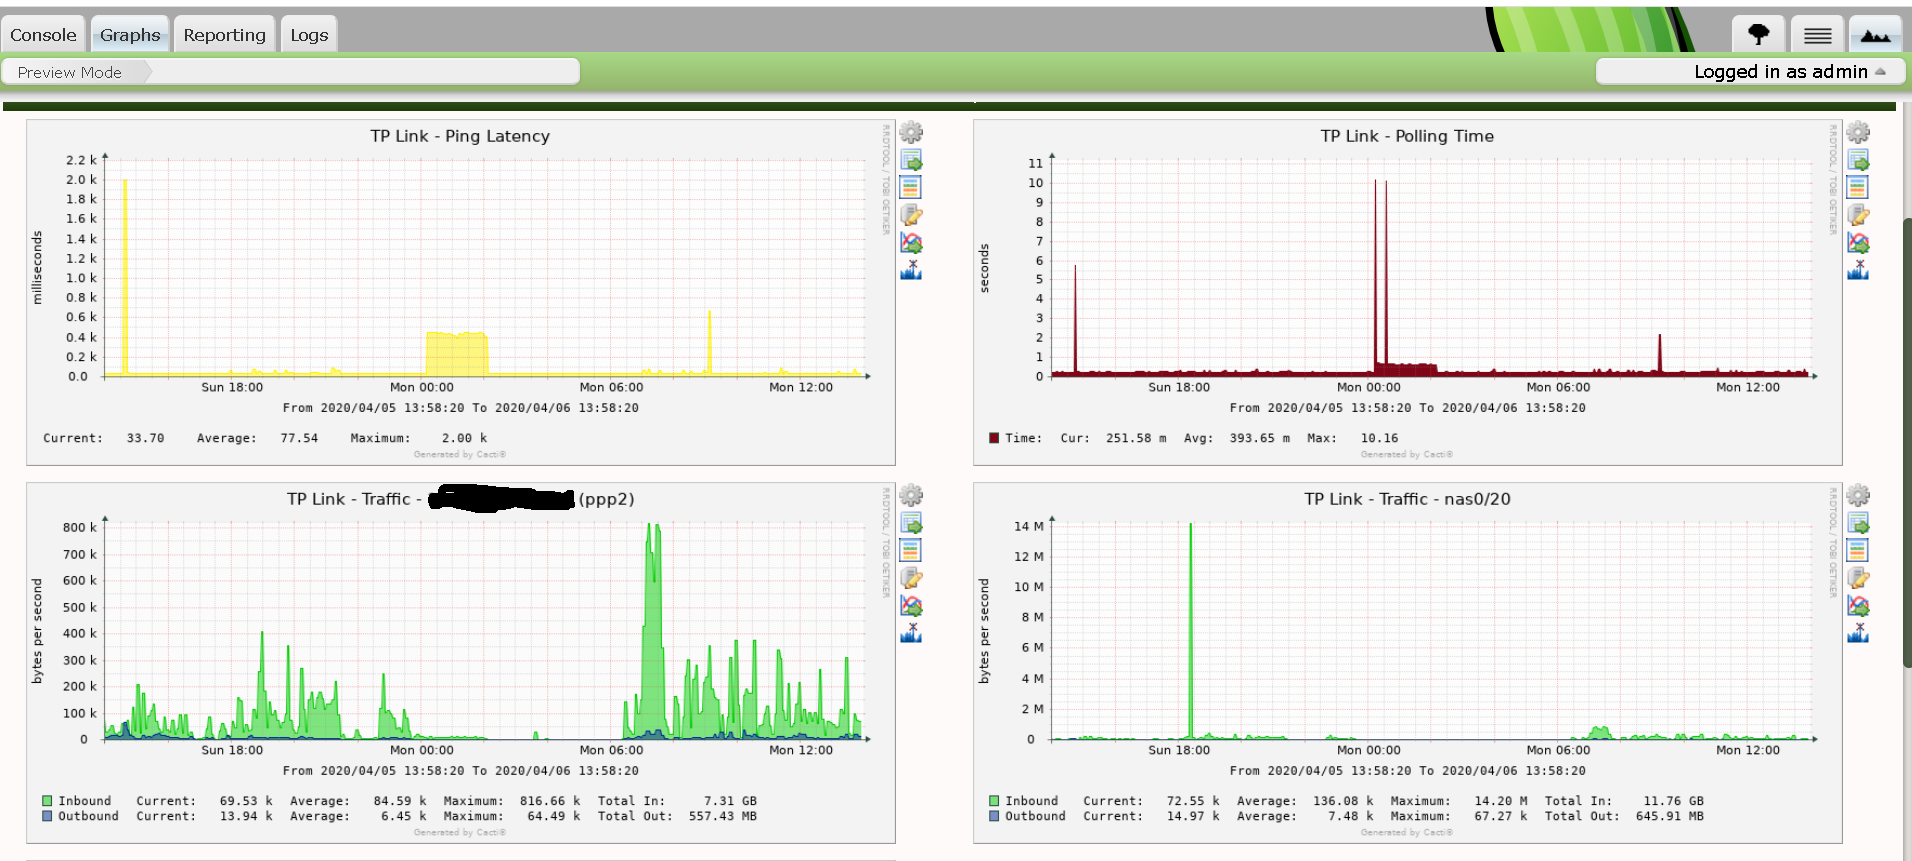This screenshot has width=1912, height=861.
Task: Open spike kill menu for ppp2 Traffic
Action: [911, 633]
